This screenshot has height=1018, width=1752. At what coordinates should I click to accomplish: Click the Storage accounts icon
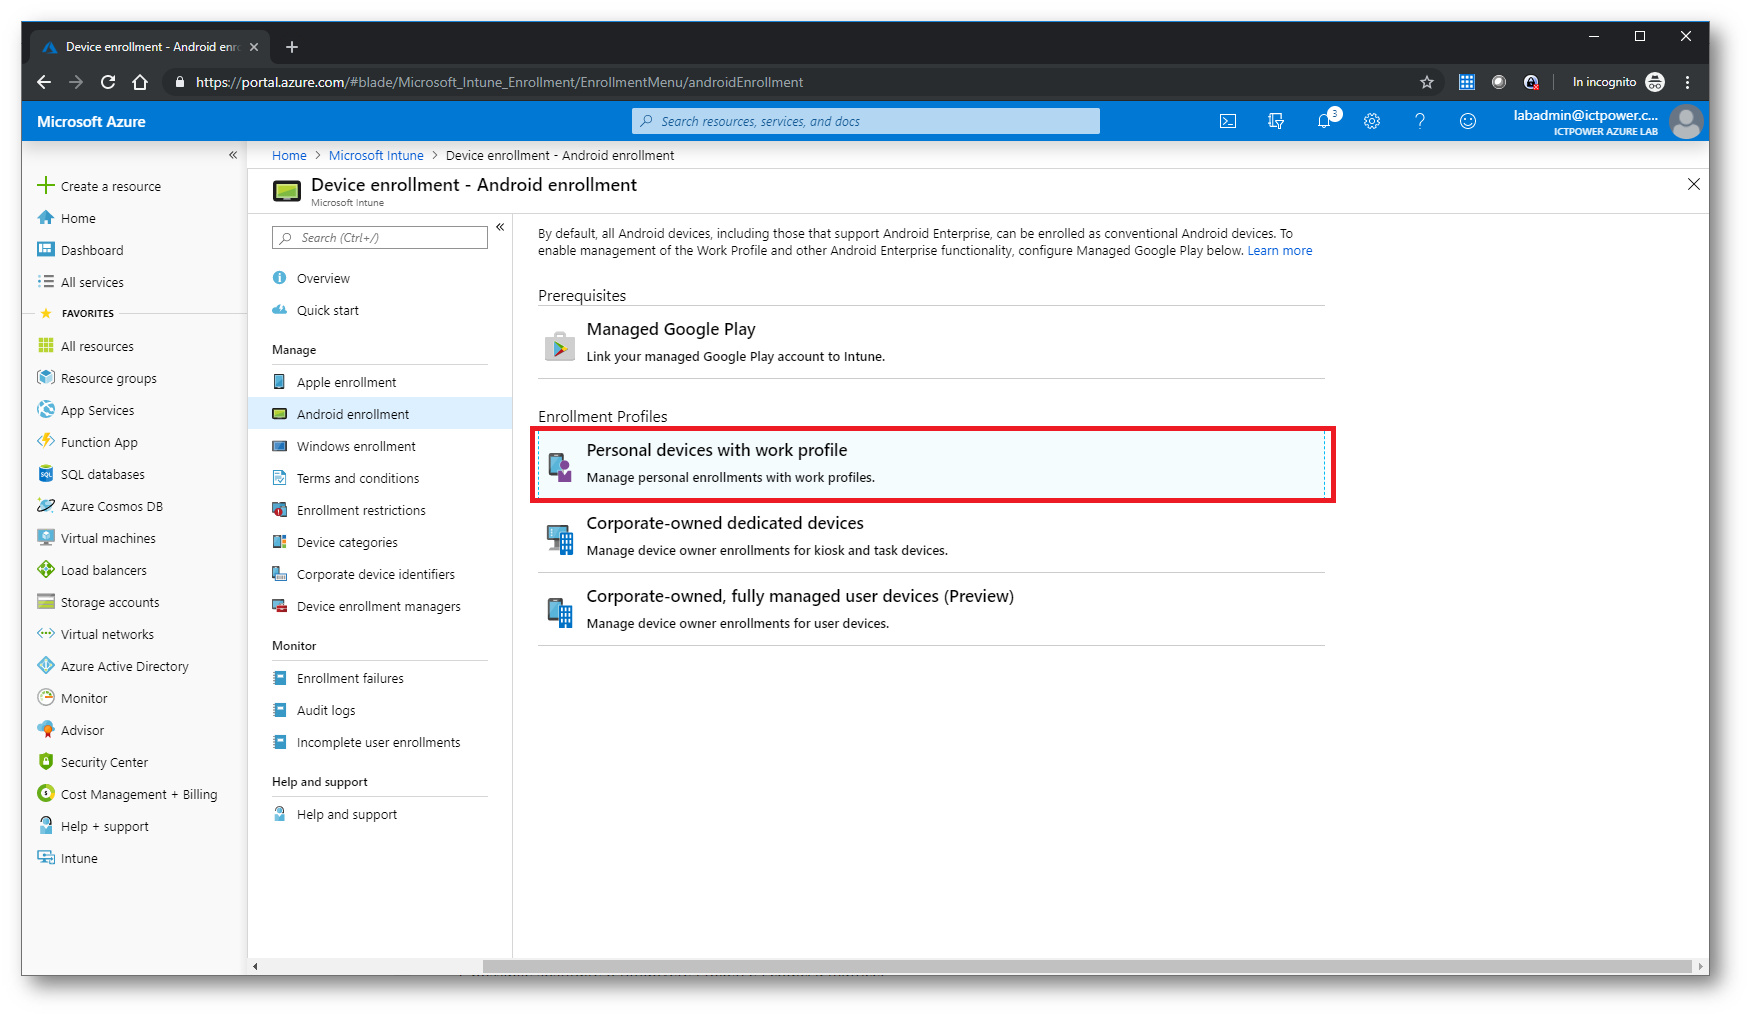(x=45, y=602)
